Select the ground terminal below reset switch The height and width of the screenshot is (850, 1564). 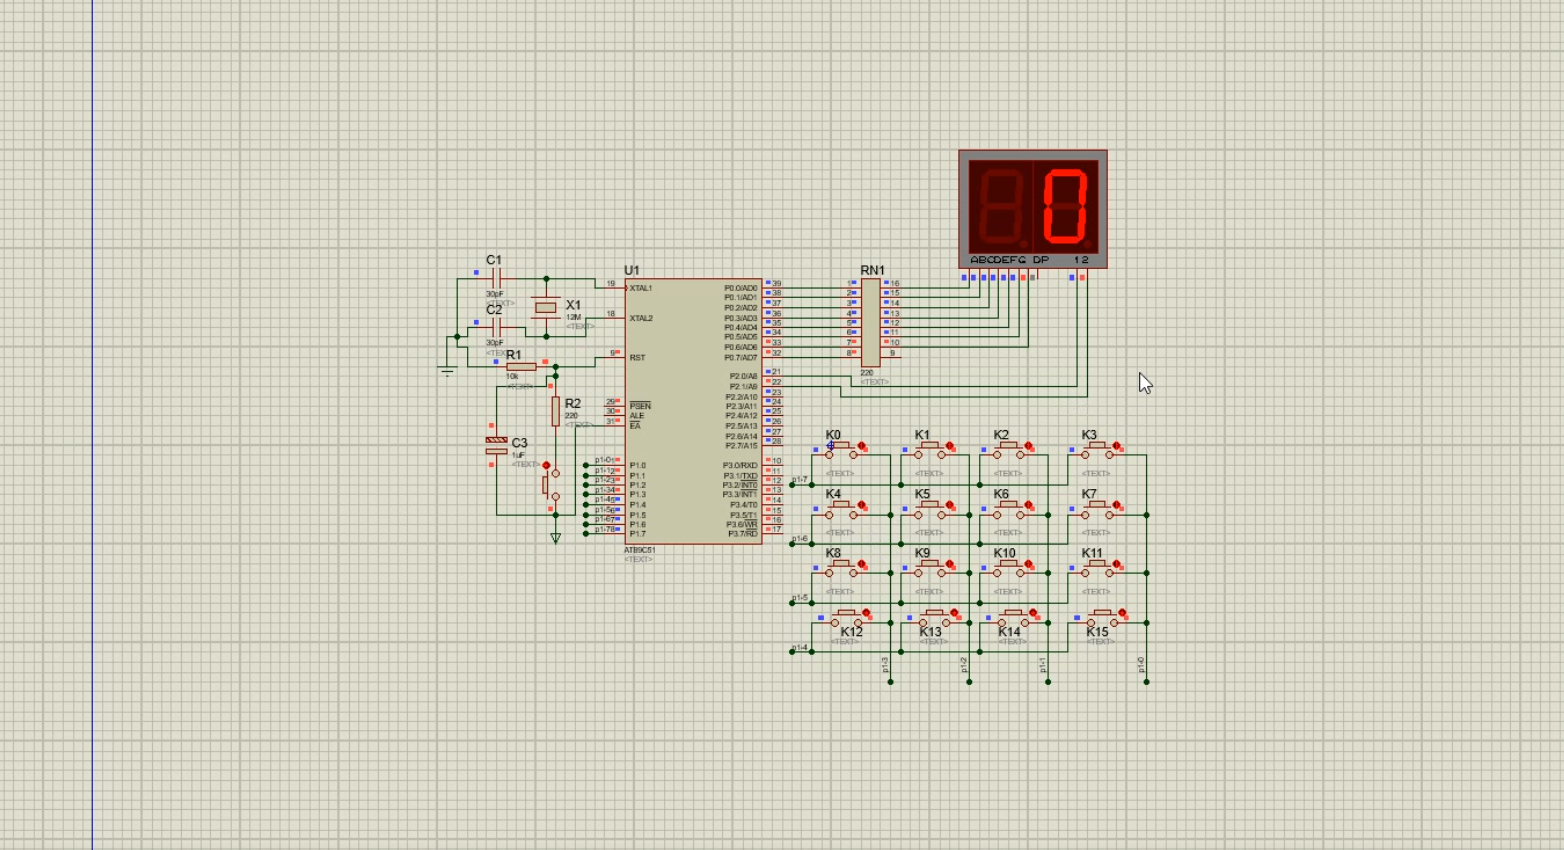tap(555, 538)
